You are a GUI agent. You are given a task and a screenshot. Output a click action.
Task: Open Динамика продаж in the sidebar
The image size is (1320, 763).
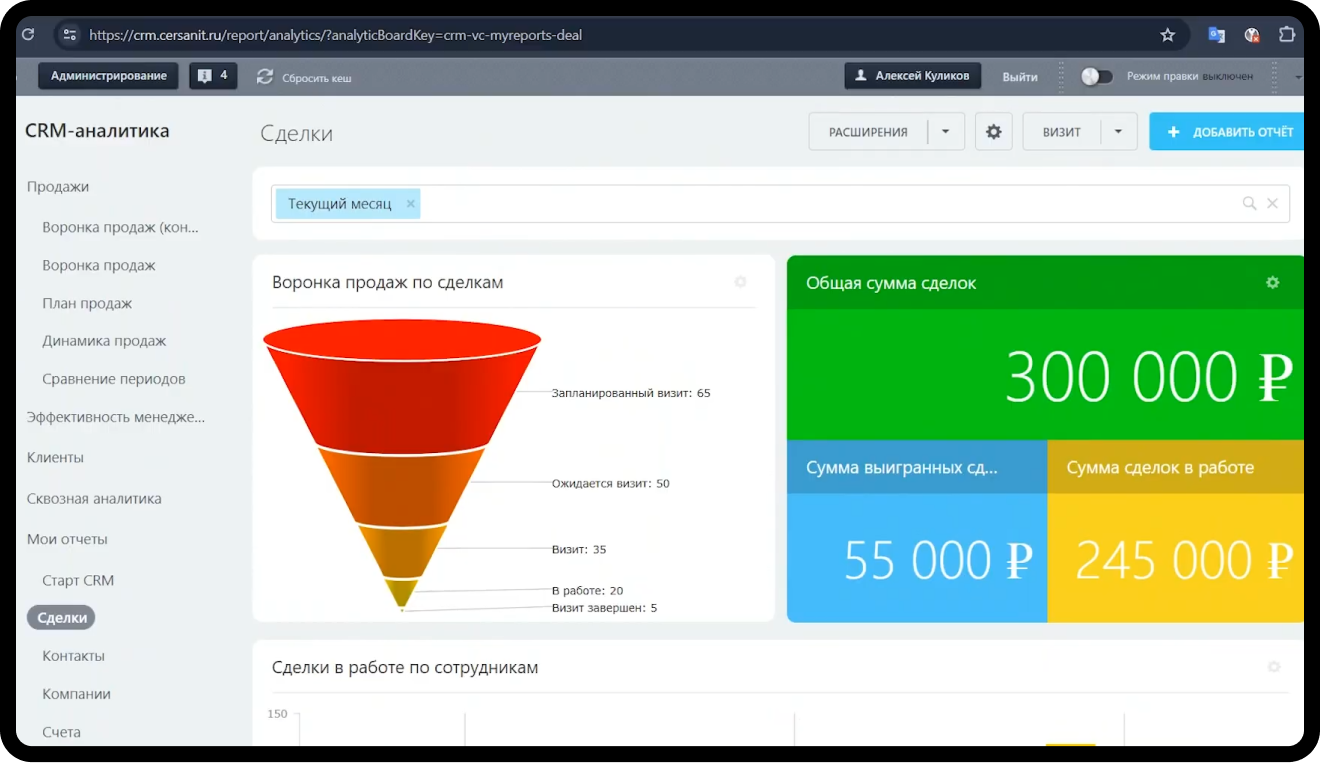click(x=104, y=341)
